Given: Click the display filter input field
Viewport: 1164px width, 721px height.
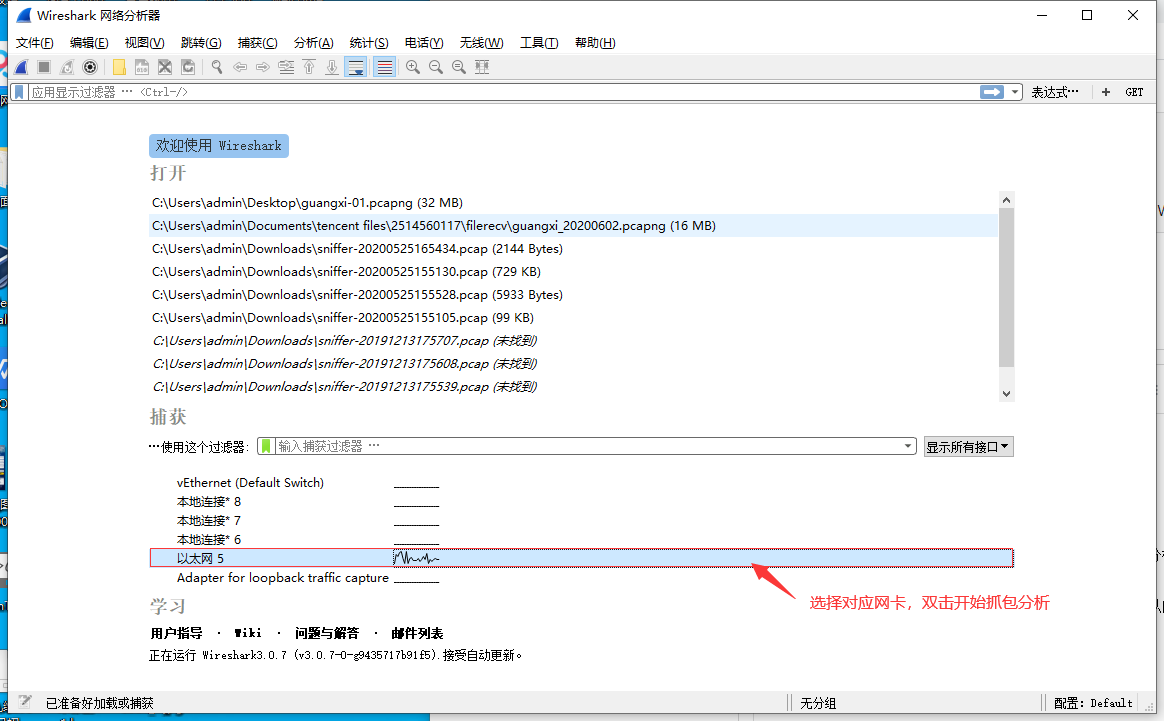Looking at the screenshot, I should (503, 92).
